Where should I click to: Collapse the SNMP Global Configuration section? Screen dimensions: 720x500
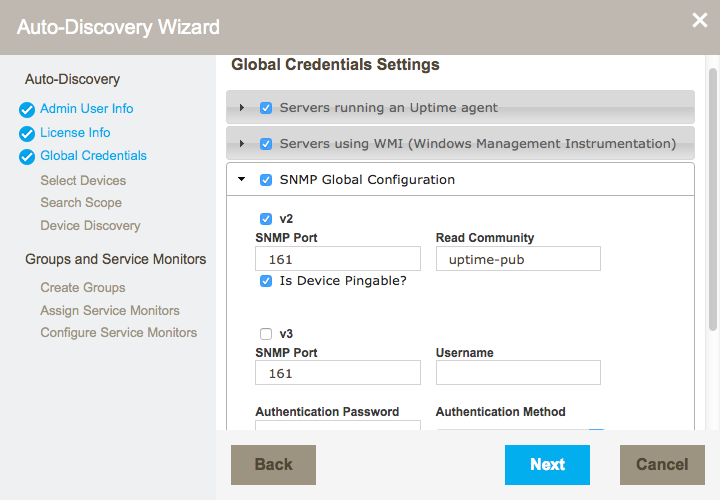point(242,181)
